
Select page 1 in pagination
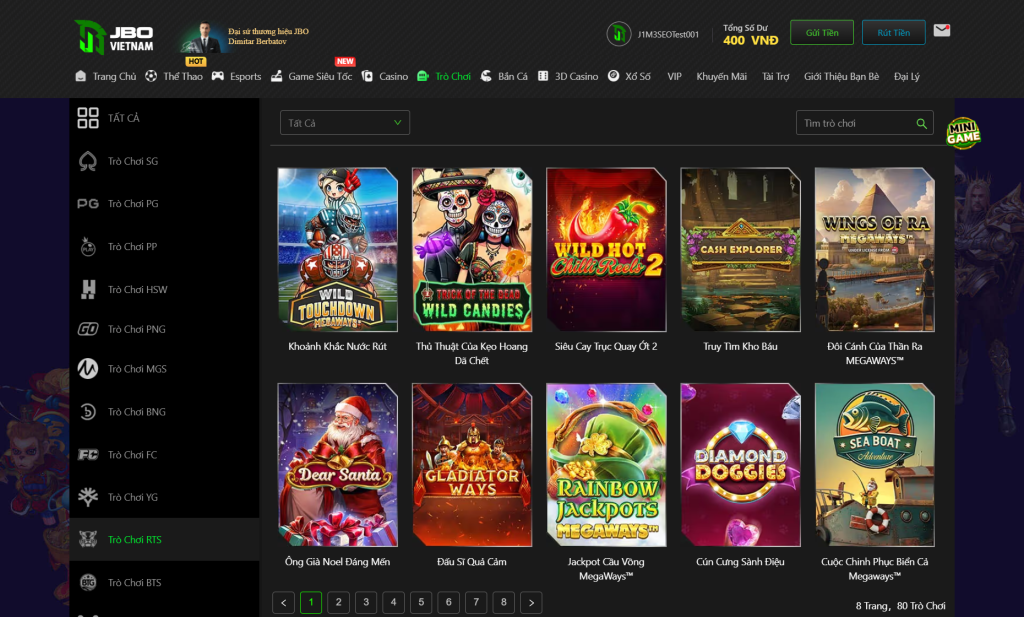[311, 603]
